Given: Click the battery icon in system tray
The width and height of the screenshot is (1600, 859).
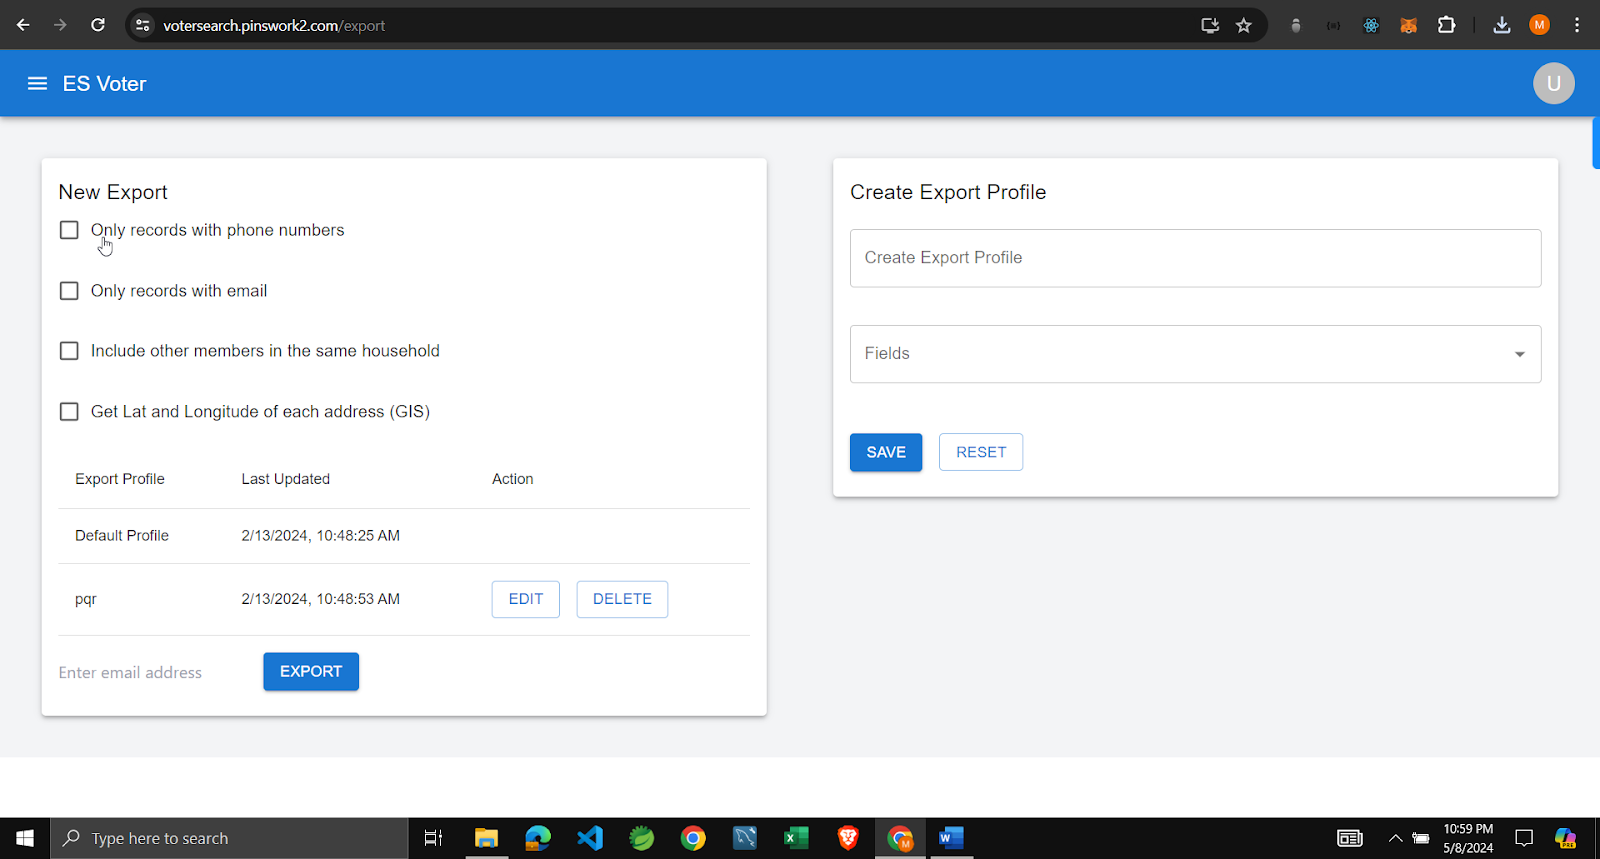Looking at the screenshot, I should pos(1420,838).
